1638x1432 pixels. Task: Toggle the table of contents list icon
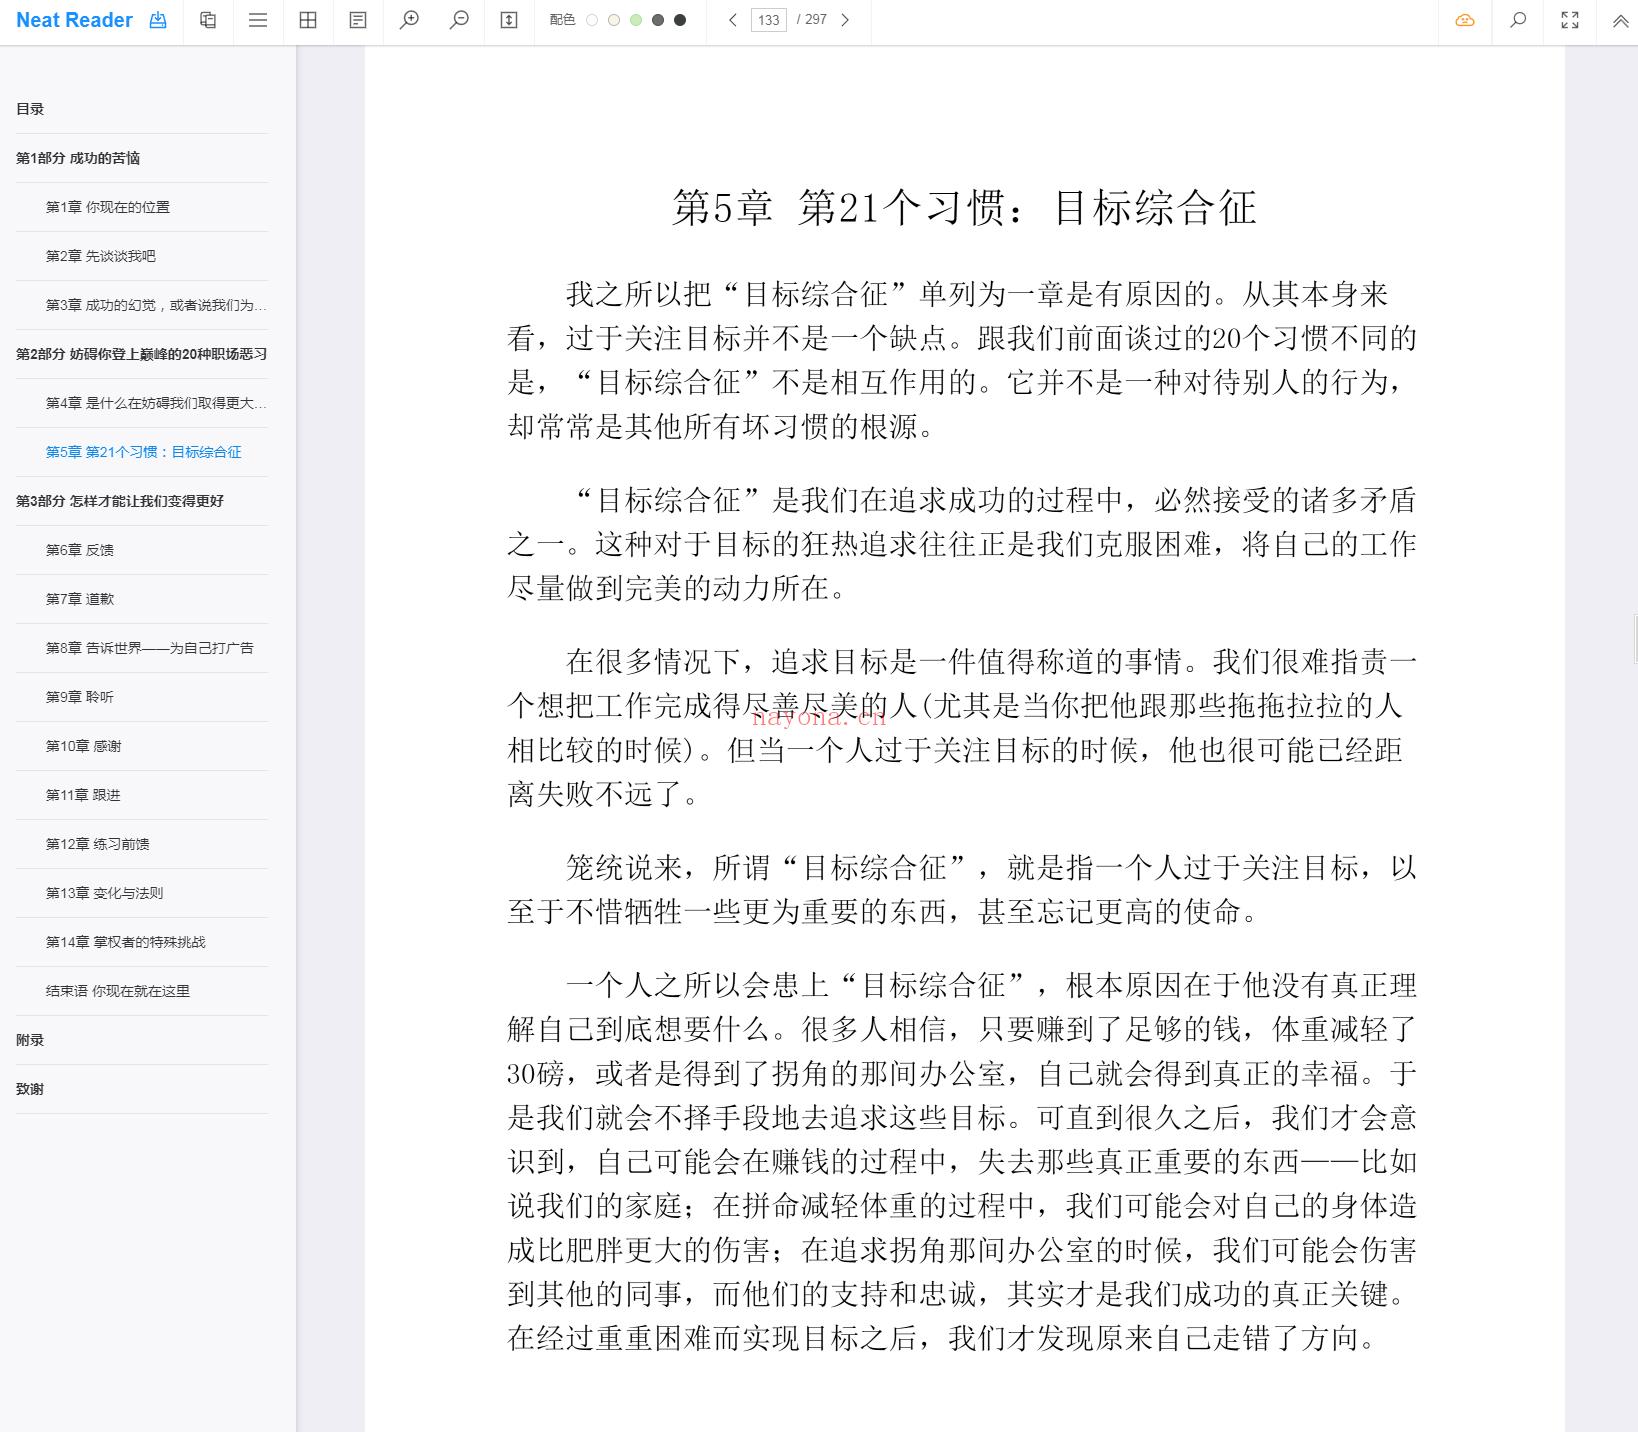pyautogui.click(x=258, y=20)
